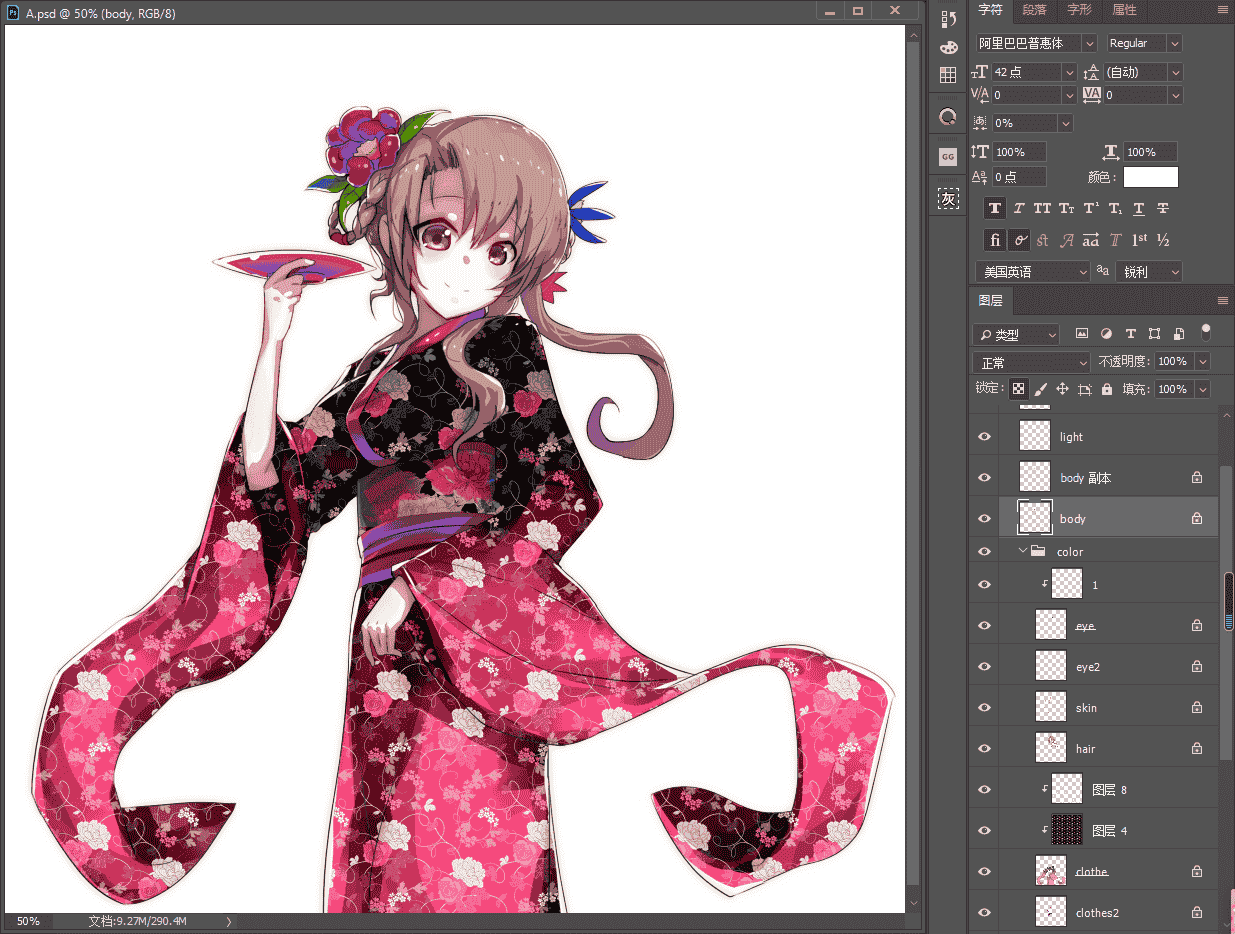This screenshot has width=1235, height=934.
Task: Apply superscript text style
Action: [1090, 208]
